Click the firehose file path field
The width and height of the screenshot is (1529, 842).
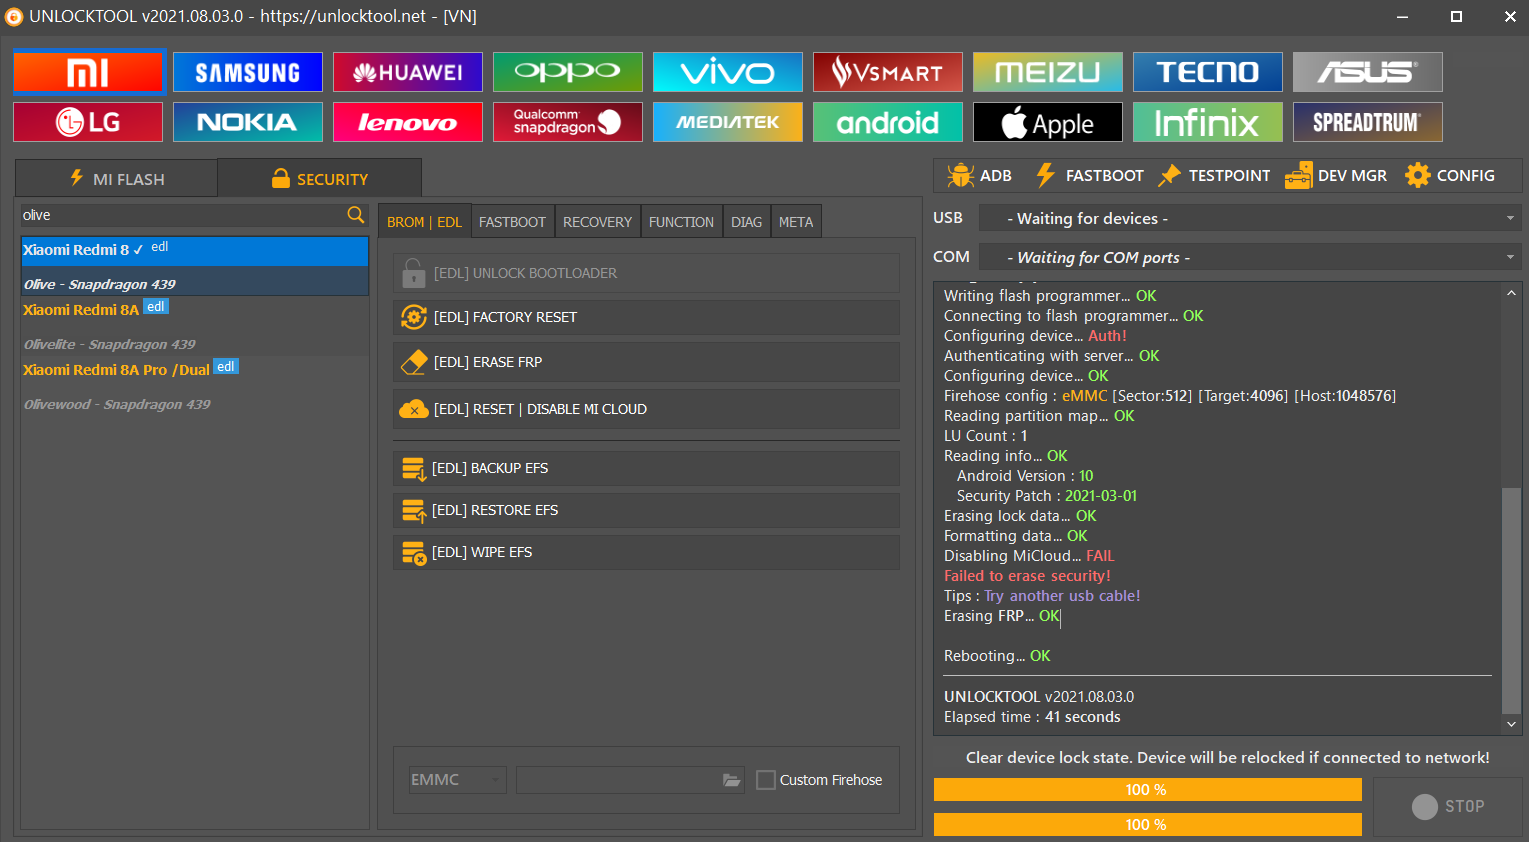pyautogui.click(x=619, y=780)
